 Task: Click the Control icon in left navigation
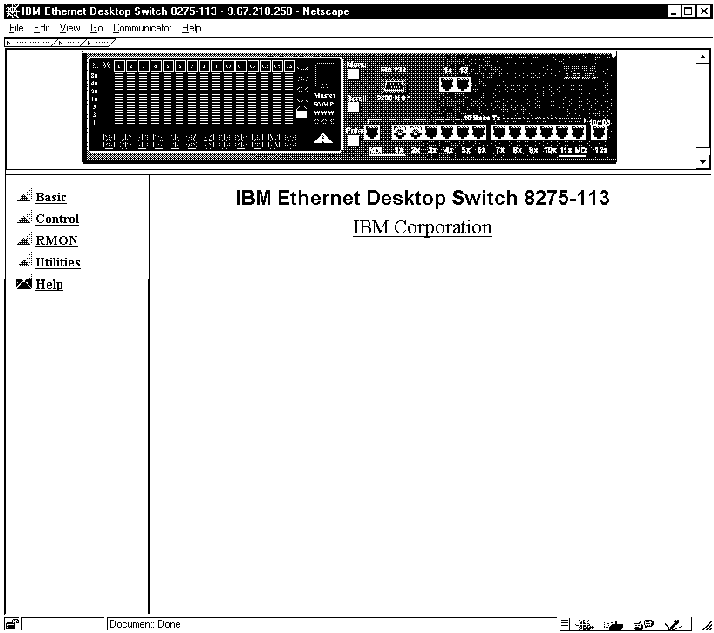(24, 219)
